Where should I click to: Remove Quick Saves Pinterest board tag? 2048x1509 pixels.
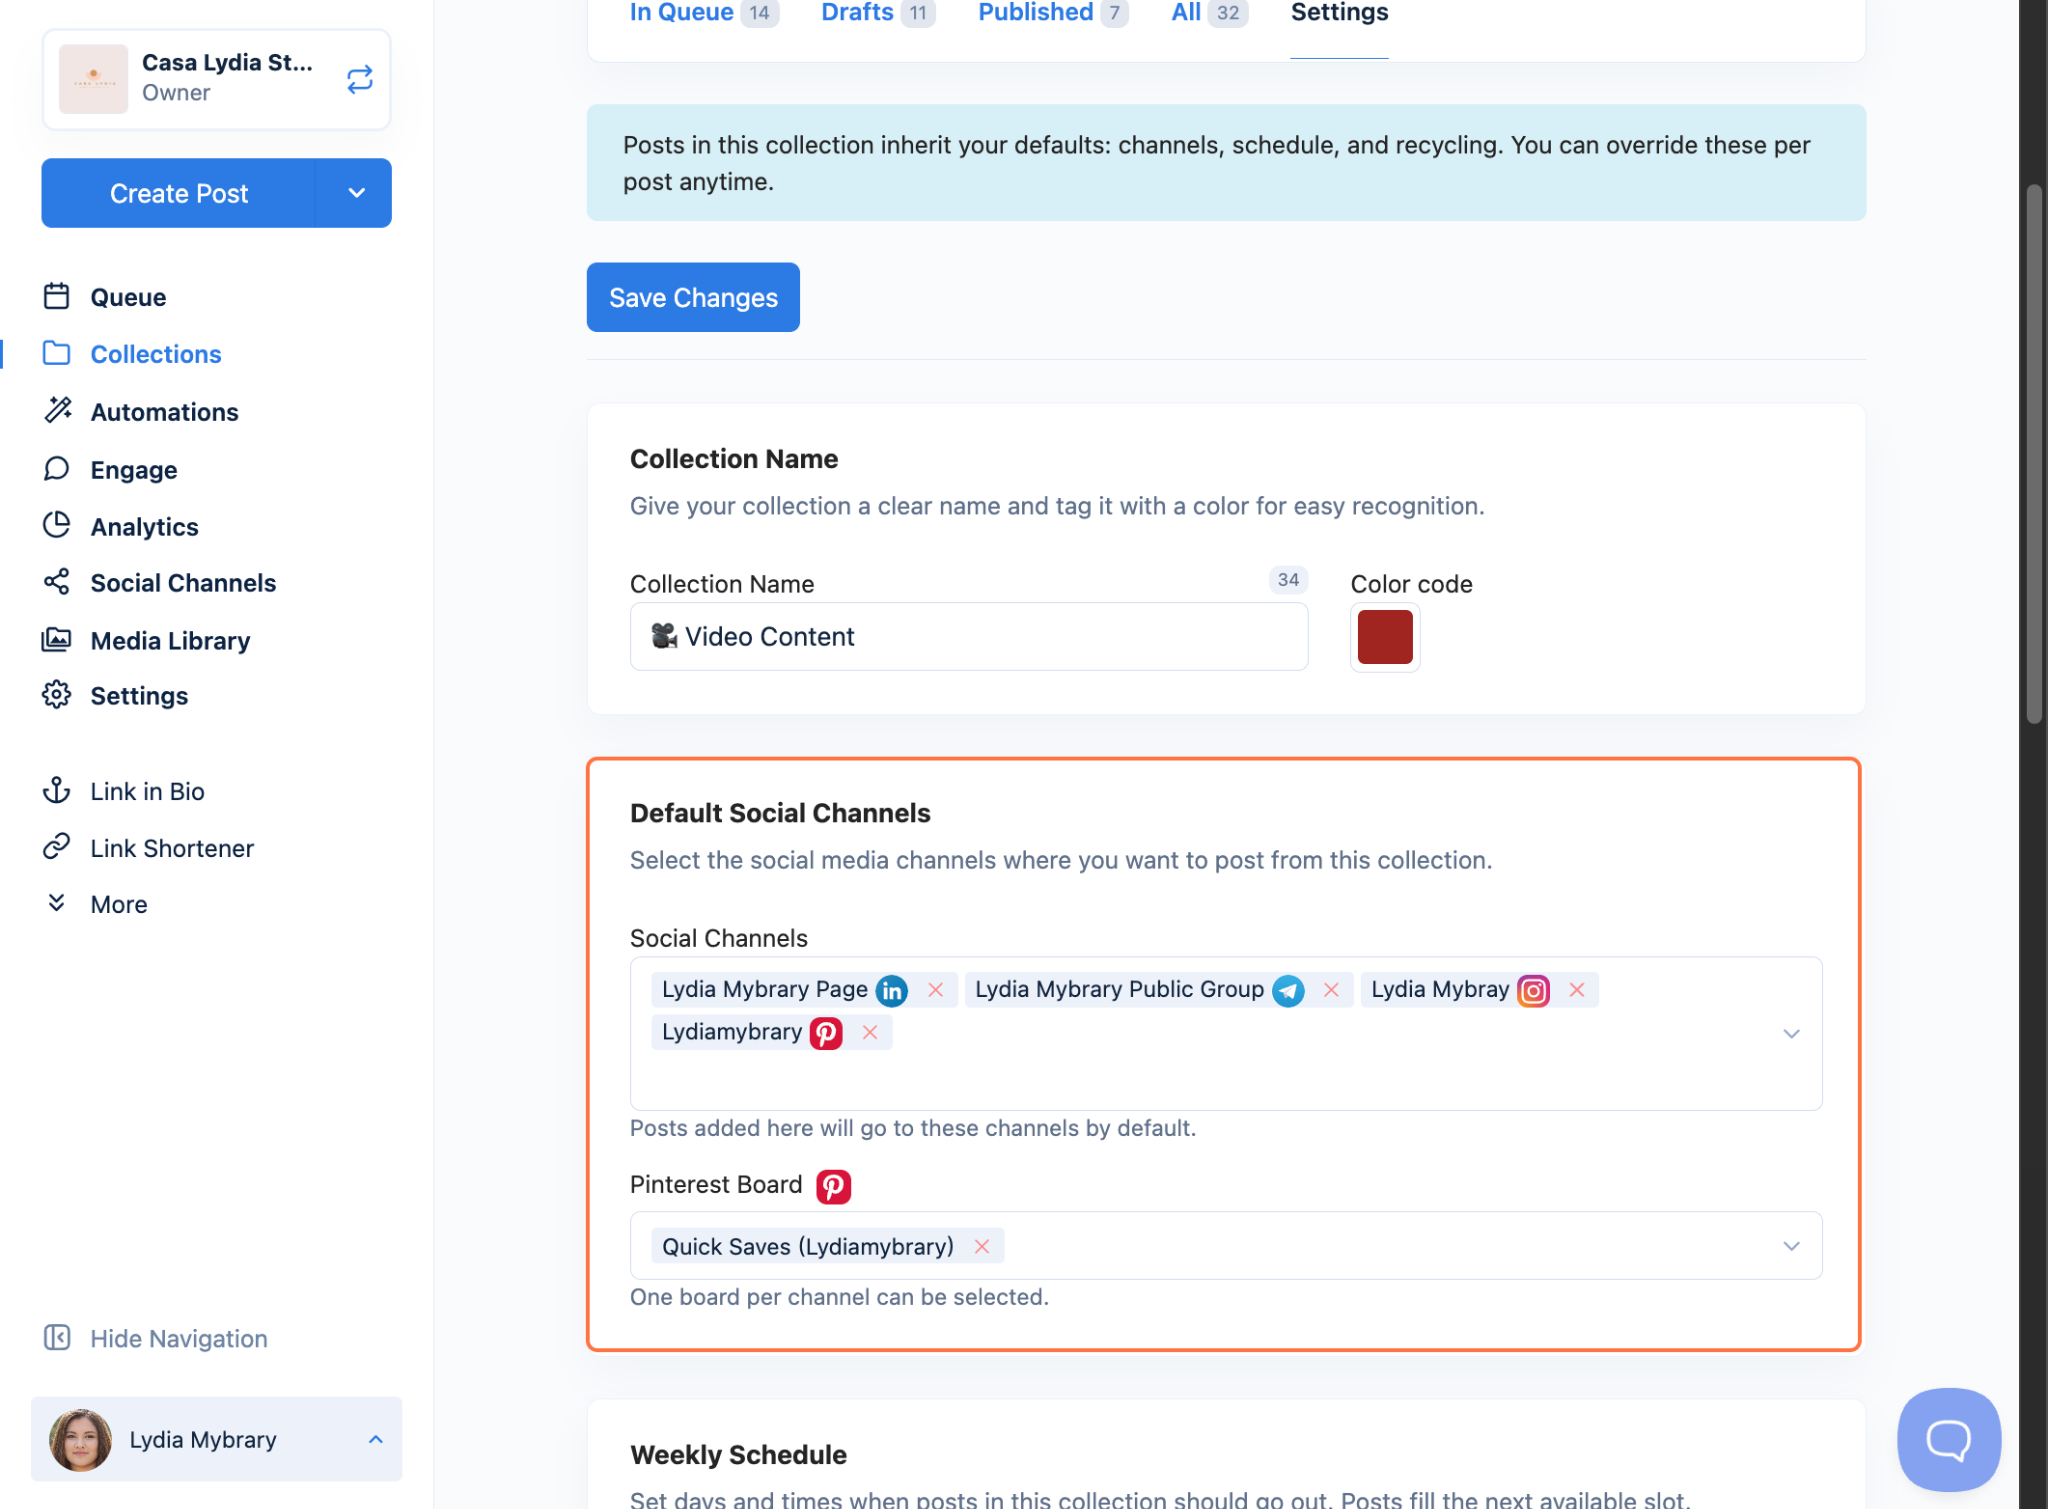pos(982,1246)
